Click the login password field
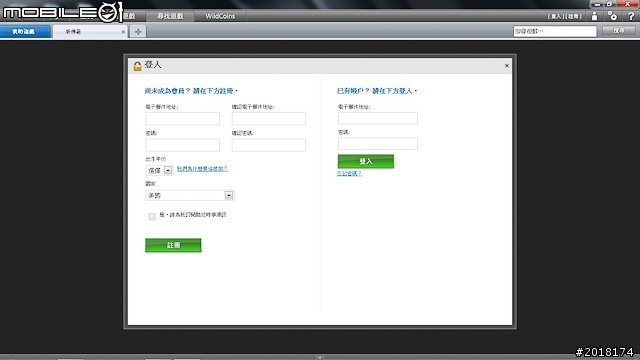This screenshot has width=640, height=360. tap(378, 144)
